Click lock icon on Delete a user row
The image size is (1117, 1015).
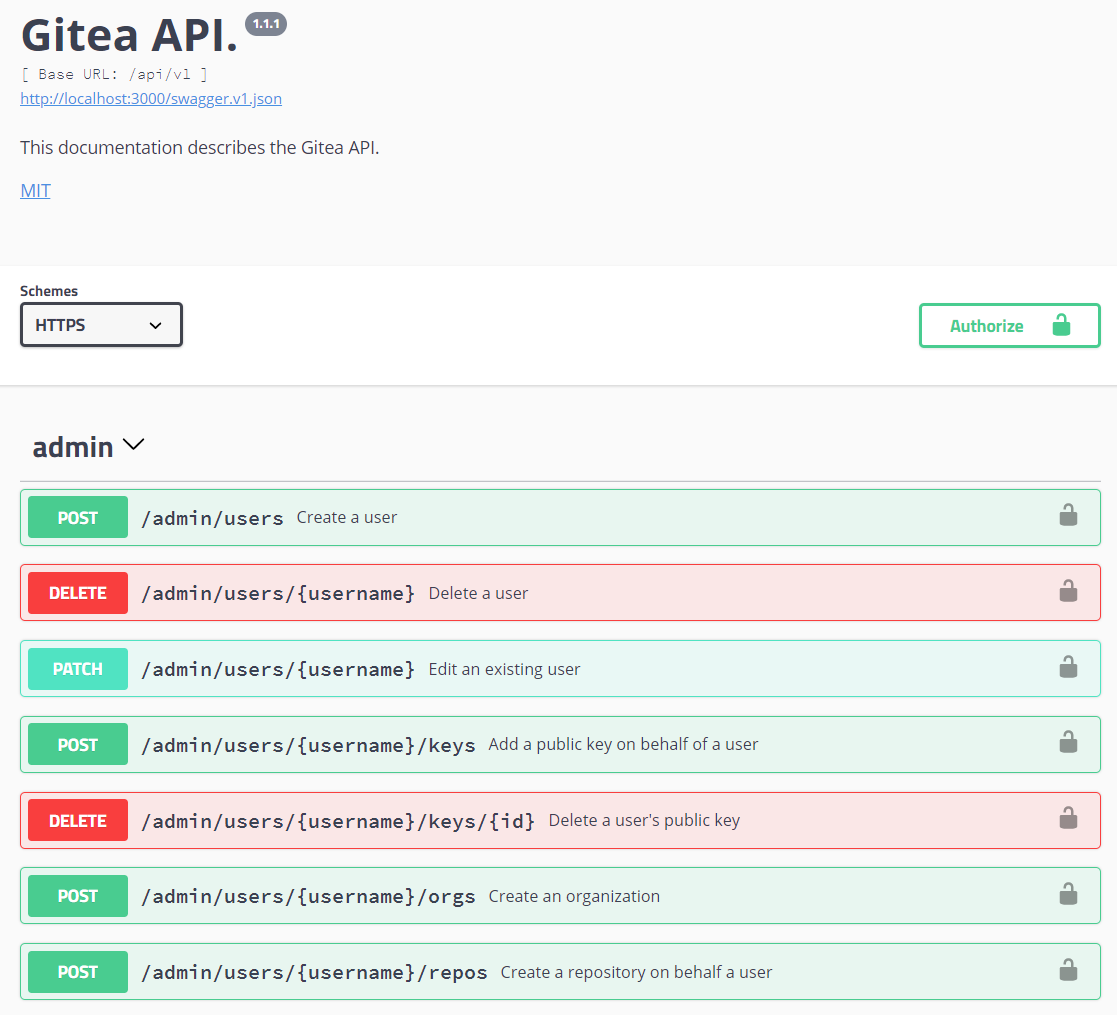click(1068, 590)
